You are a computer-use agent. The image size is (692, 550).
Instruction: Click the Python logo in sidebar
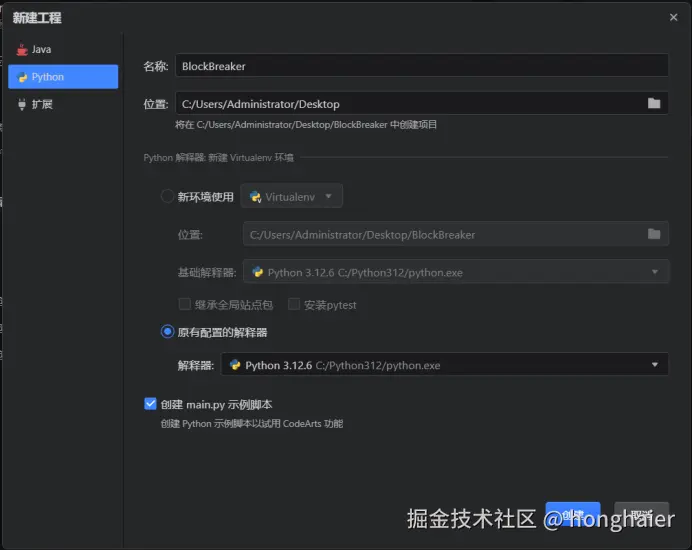[x=22, y=77]
